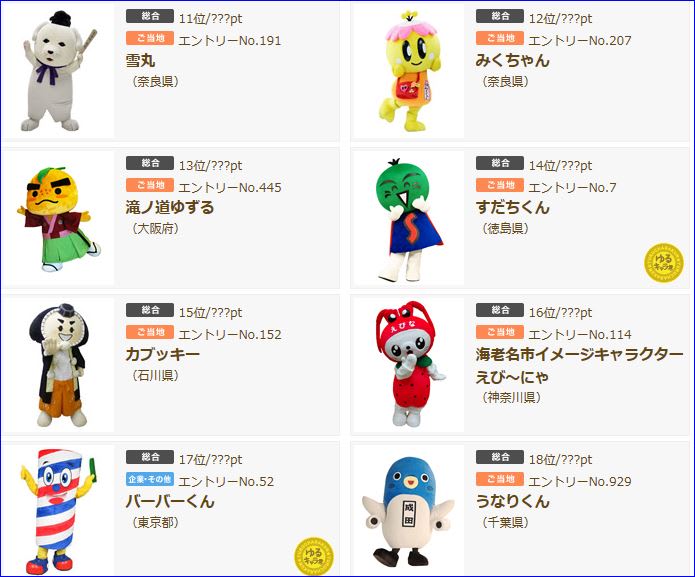695x577 pixels.
Task: Open the カブッキー kabuki mascot picture
Action: coord(58,365)
